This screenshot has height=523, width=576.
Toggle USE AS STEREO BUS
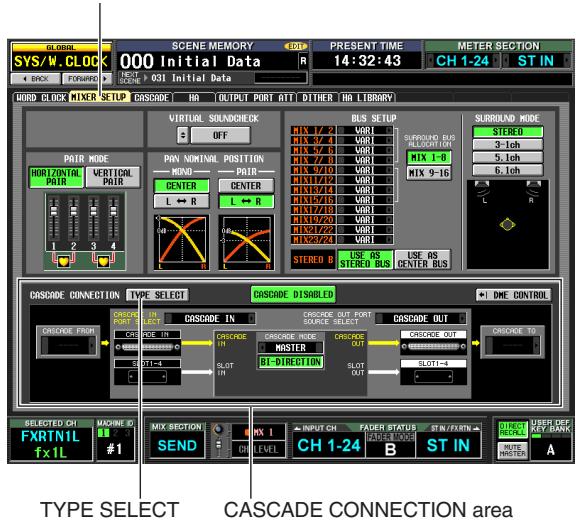tap(365, 260)
